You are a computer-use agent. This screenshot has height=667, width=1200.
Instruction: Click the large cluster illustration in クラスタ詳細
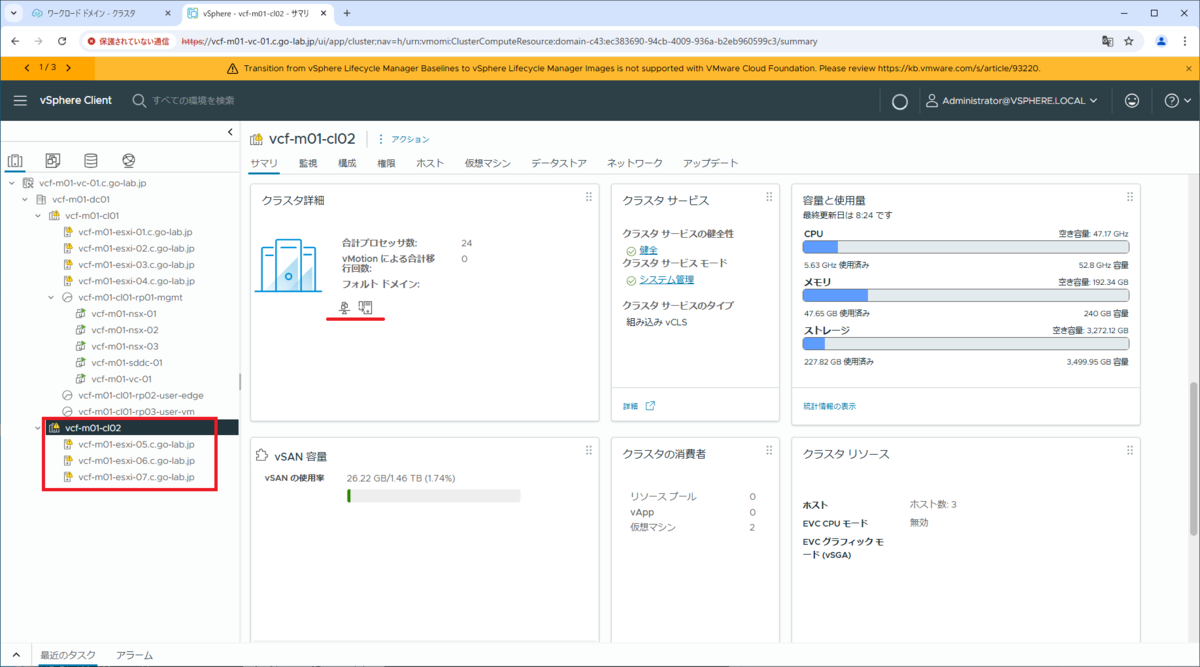tap(288, 265)
